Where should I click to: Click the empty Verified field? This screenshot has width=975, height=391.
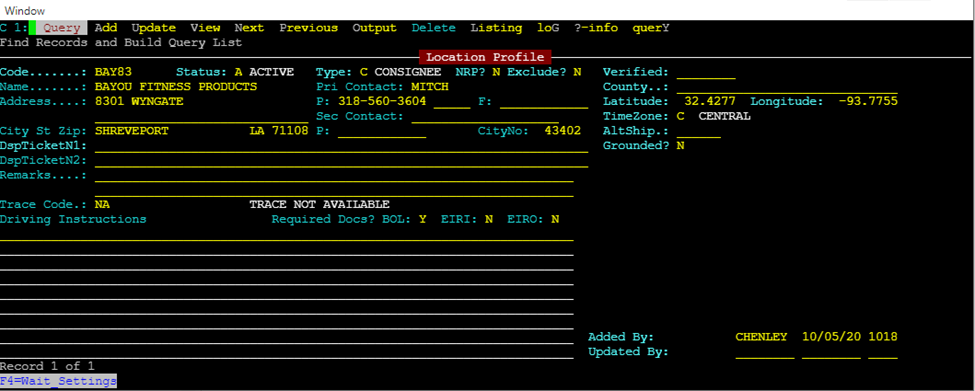pyautogui.click(x=706, y=73)
